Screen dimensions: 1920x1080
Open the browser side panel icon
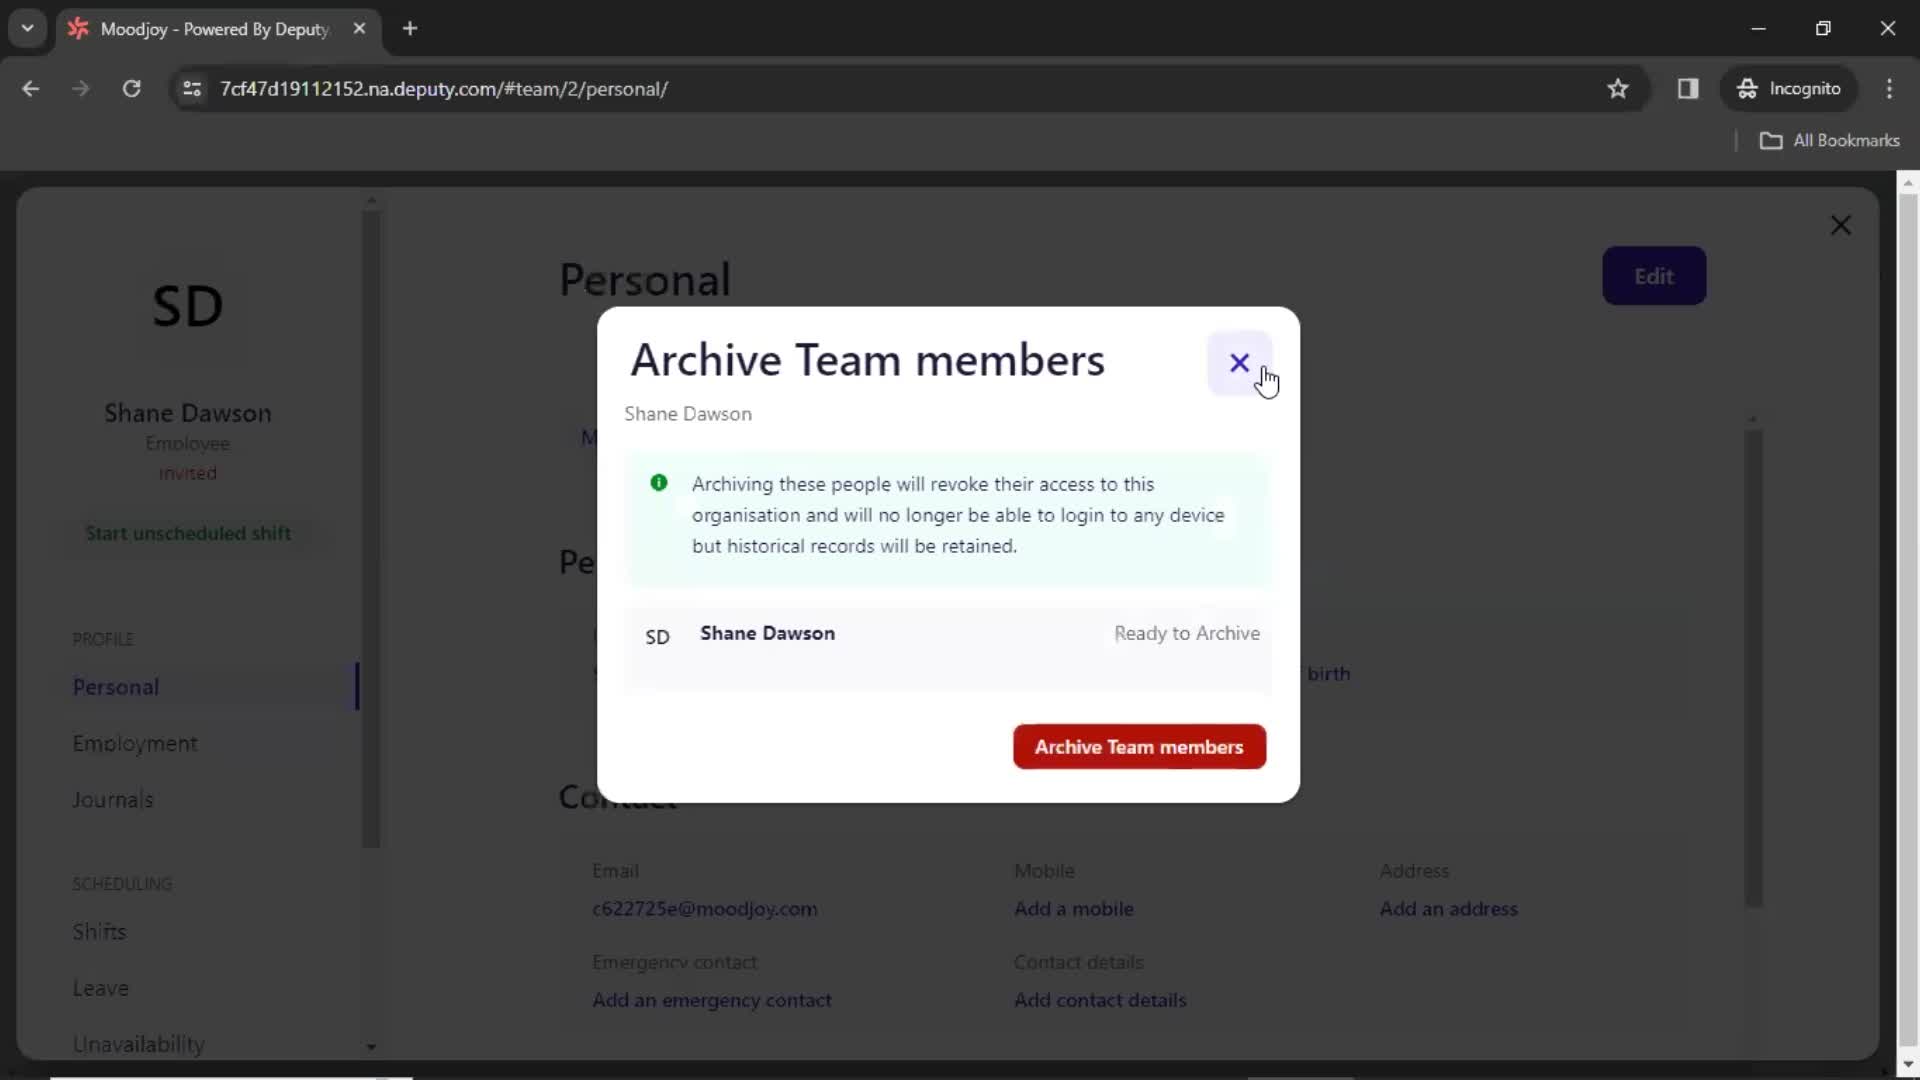pos(1688,89)
